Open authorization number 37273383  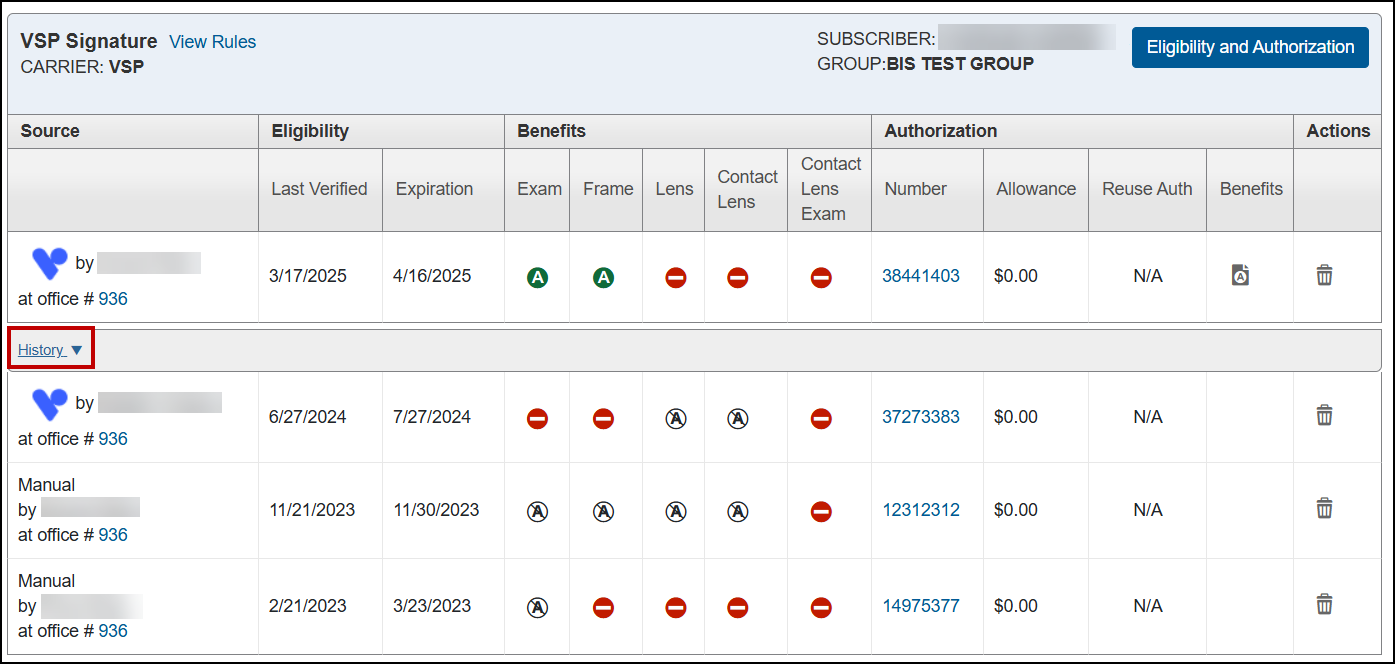[x=921, y=417]
